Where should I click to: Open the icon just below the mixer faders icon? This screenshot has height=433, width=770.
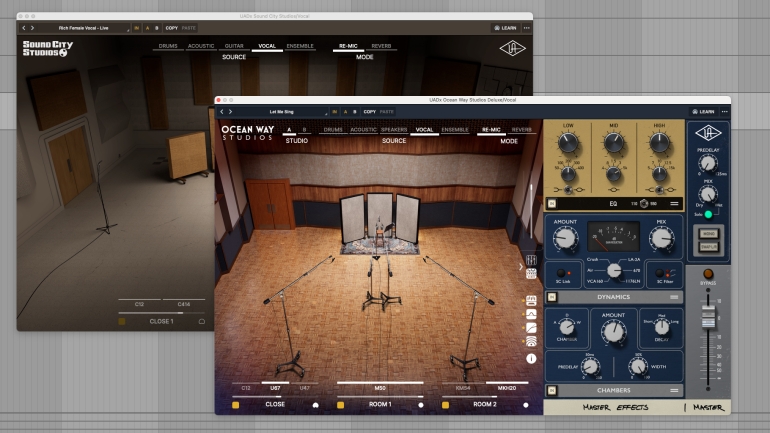tap(531, 274)
